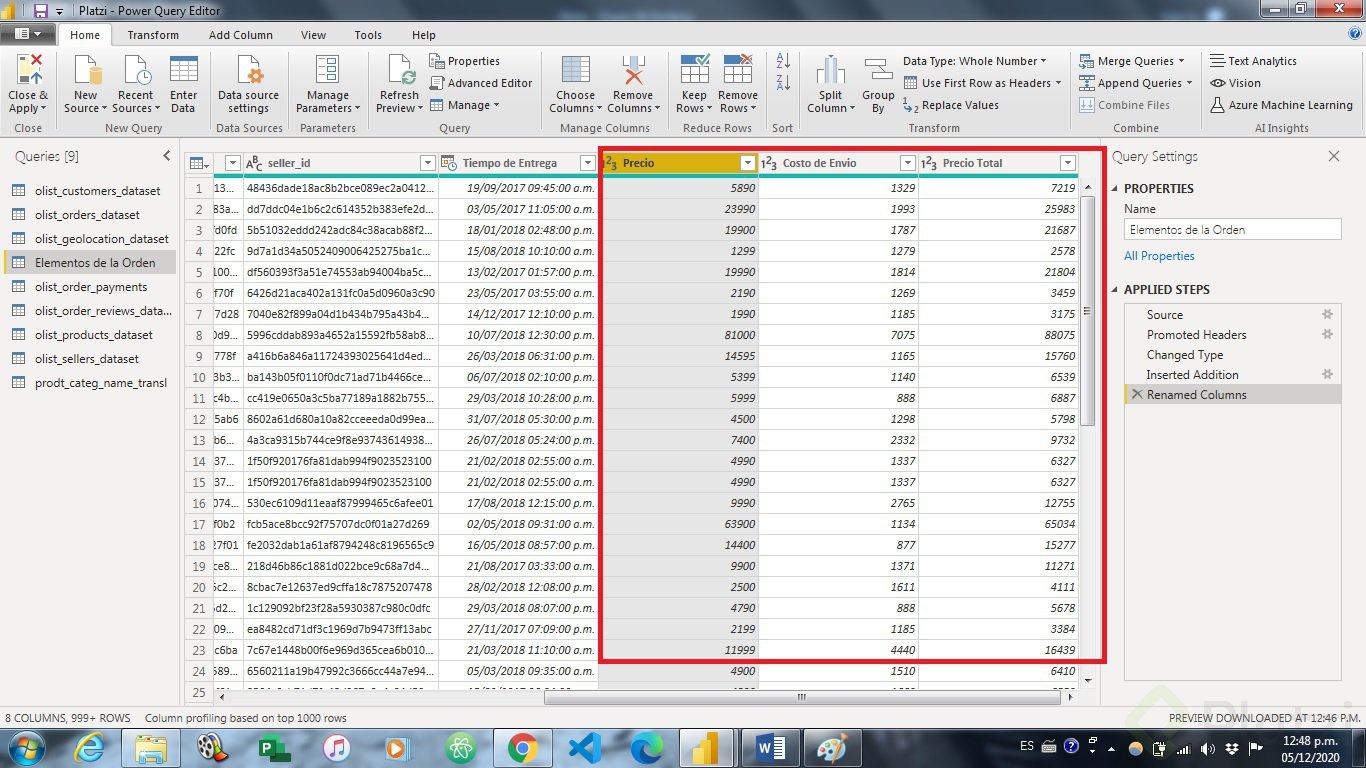
Task: Open filter dropdown for Precio column
Action: click(747, 163)
